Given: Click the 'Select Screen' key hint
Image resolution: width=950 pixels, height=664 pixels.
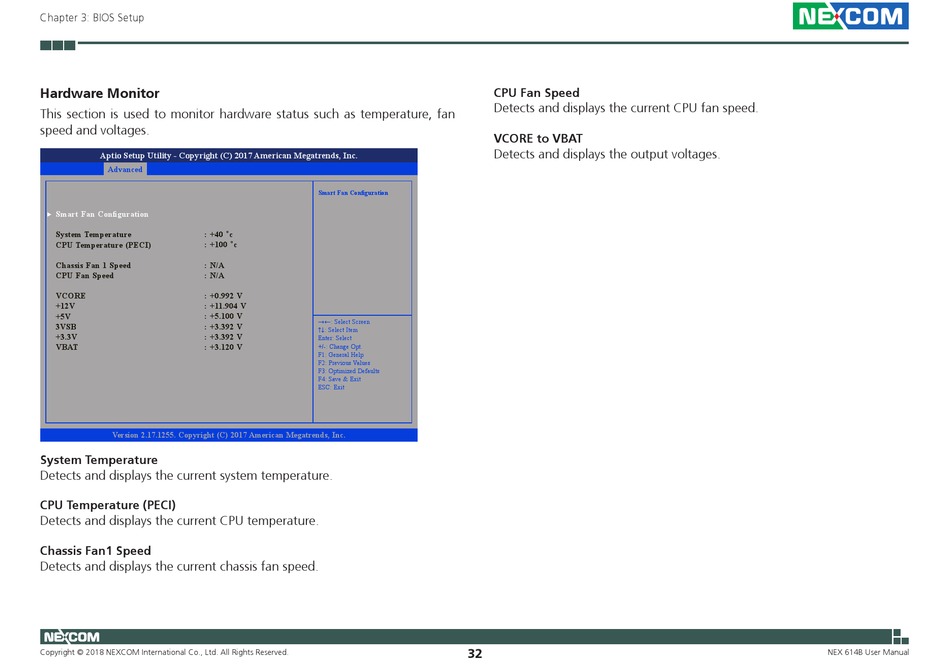Looking at the screenshot, I should click(x=344, y=322).
